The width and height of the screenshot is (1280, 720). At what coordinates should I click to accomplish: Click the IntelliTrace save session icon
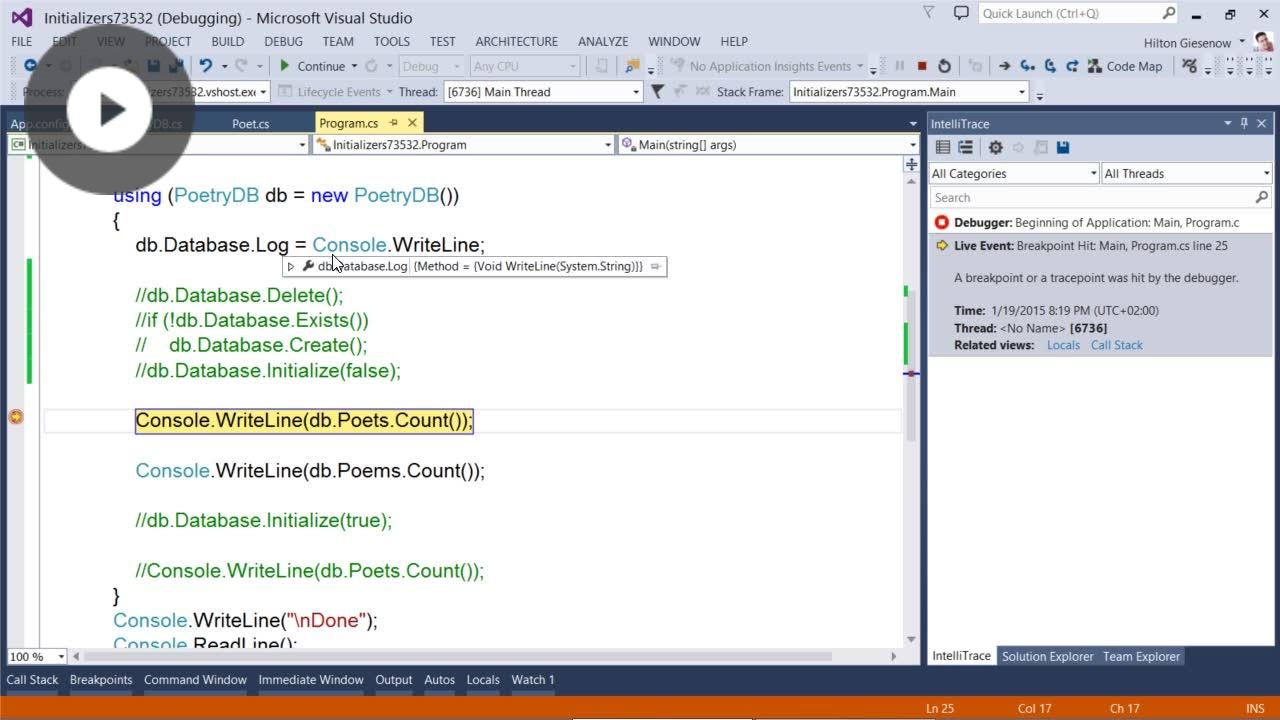[x=1063, y=147]
